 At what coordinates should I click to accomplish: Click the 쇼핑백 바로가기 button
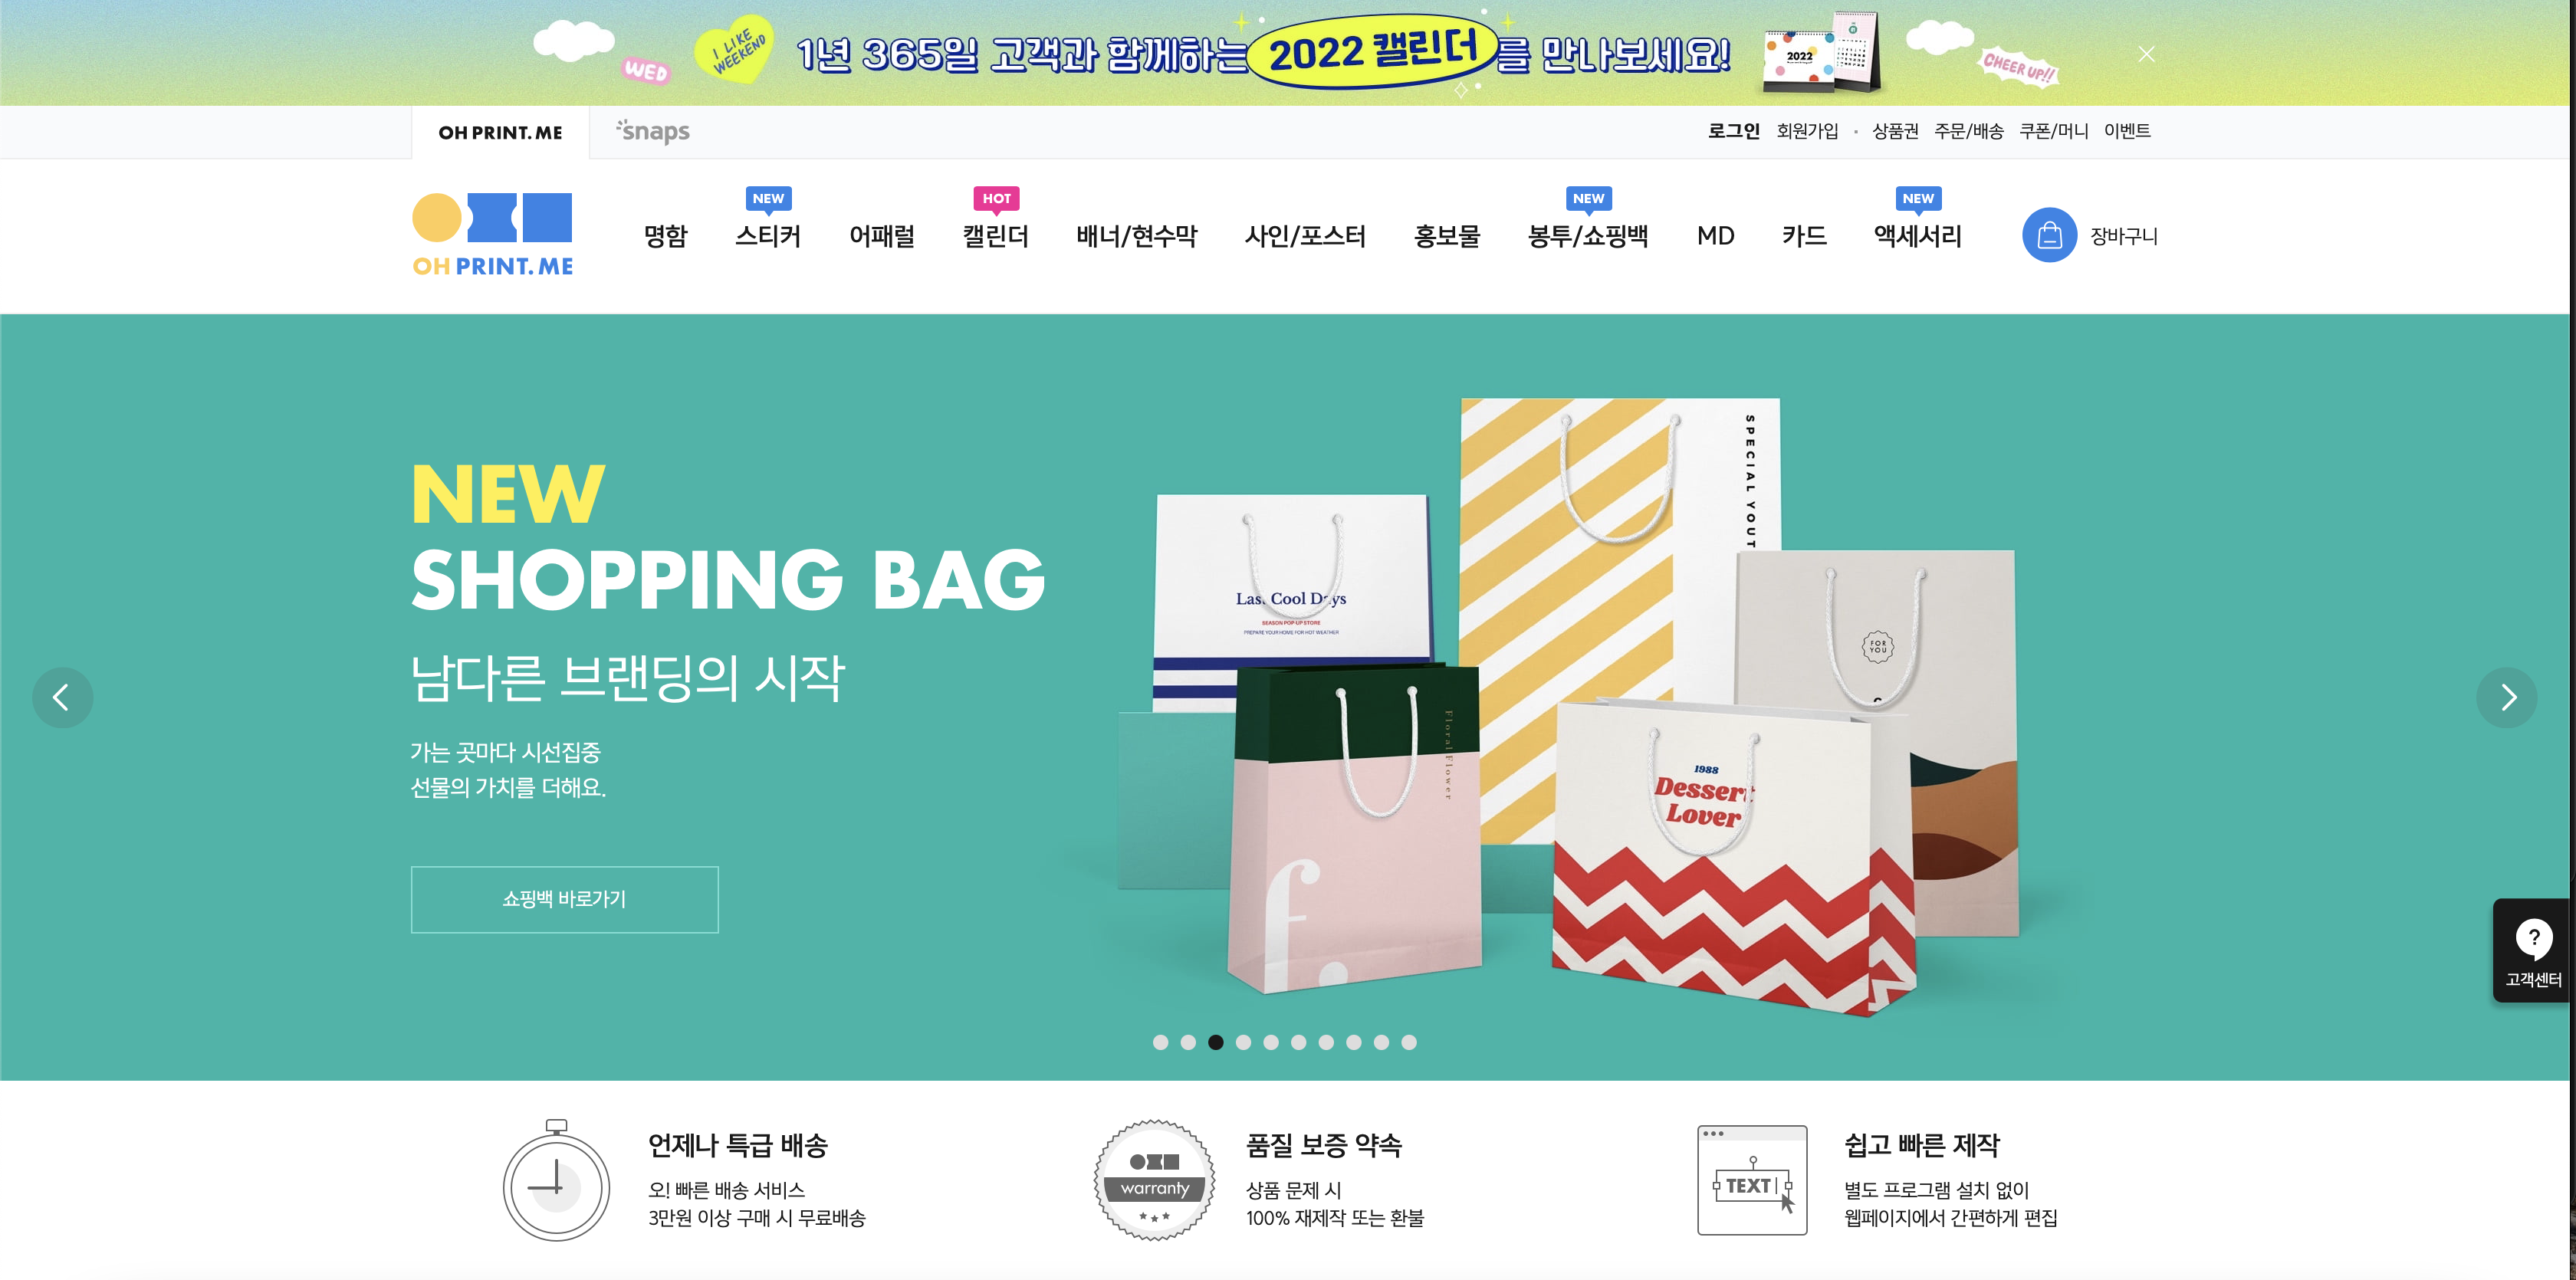pyautogui.click(x=564, y=899)
